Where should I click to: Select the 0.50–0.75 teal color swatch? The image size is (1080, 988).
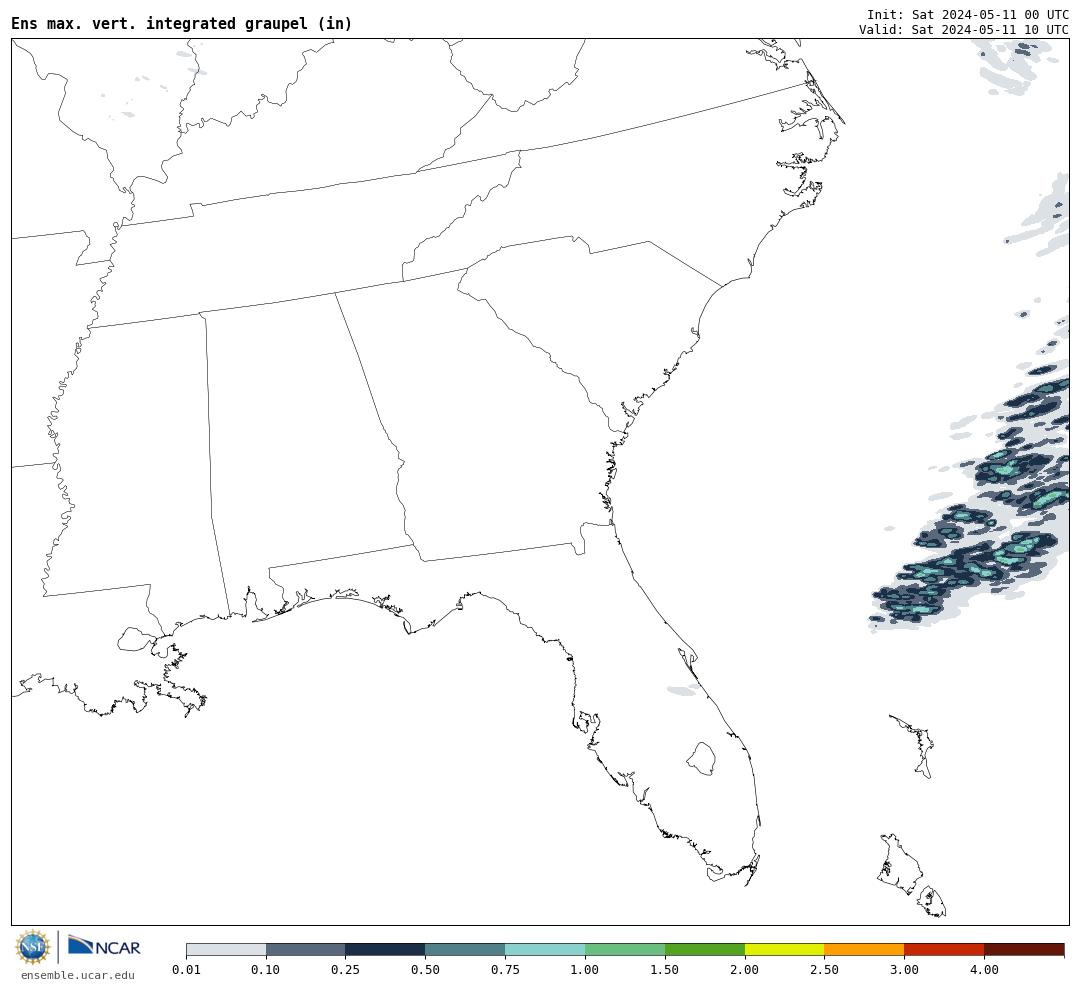[466, 949]
